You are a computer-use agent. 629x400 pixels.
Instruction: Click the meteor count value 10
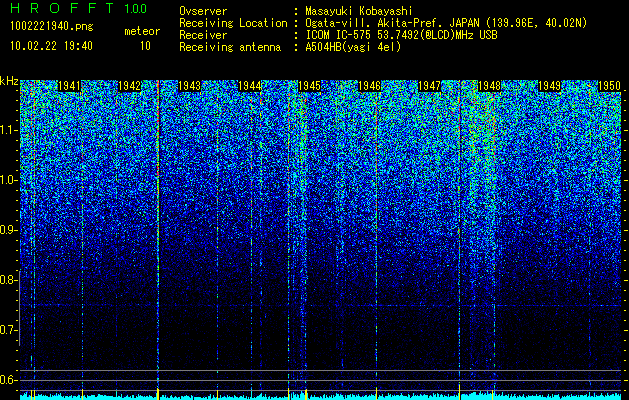(145, 45)
